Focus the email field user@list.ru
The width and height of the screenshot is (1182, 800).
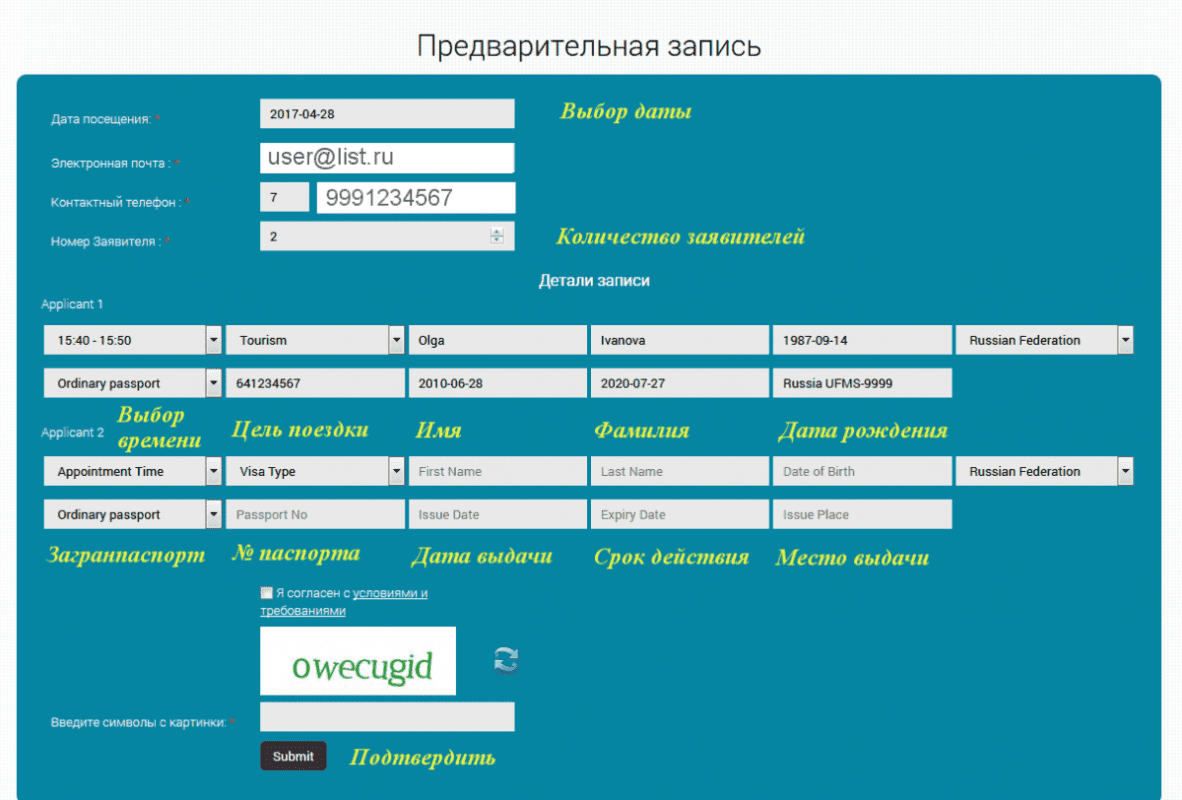[x=386, y=158]
